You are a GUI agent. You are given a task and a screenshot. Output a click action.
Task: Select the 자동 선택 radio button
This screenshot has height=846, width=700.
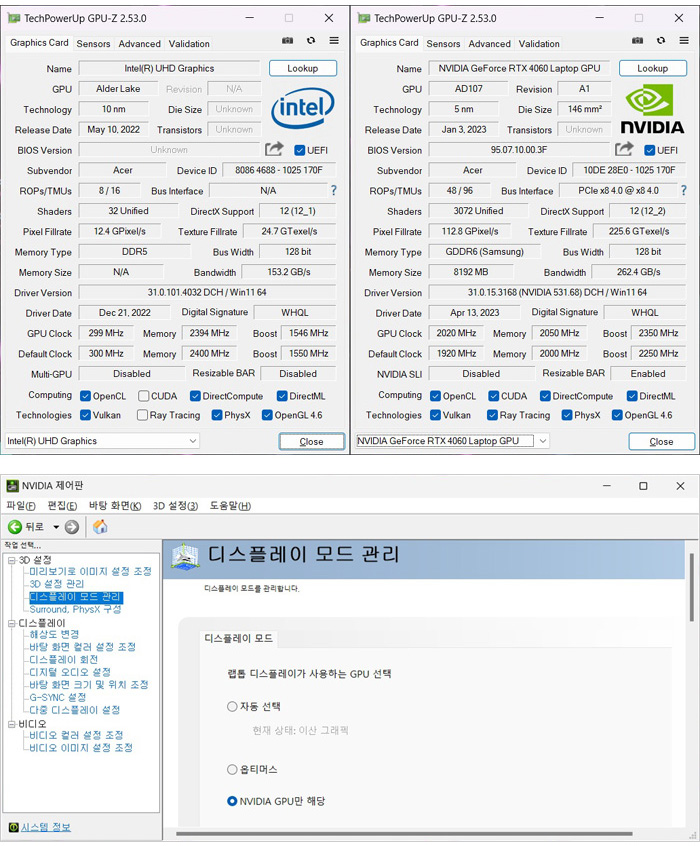(232, 706)
